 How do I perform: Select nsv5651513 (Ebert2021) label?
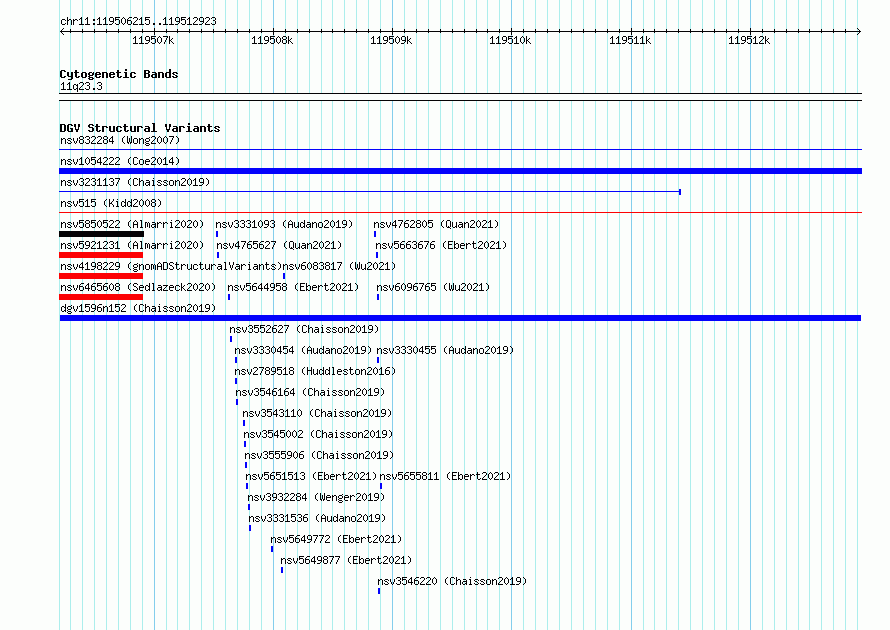coord(311,476)
